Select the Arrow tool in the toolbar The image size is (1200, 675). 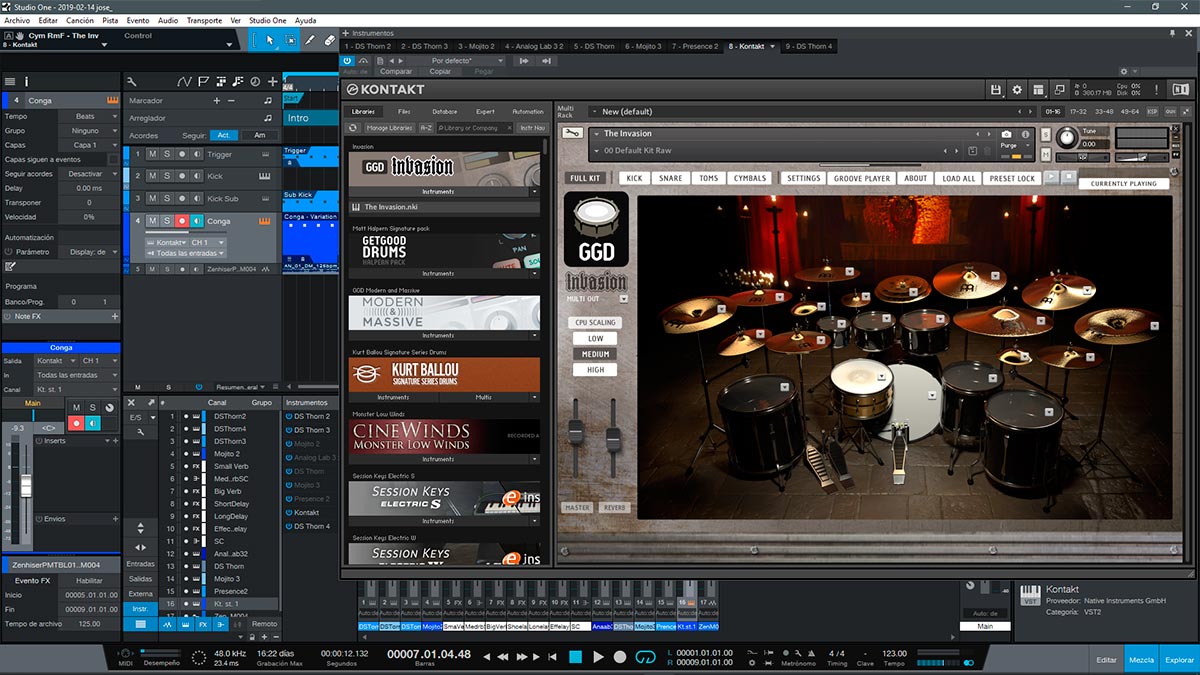(x=271, y=40)
